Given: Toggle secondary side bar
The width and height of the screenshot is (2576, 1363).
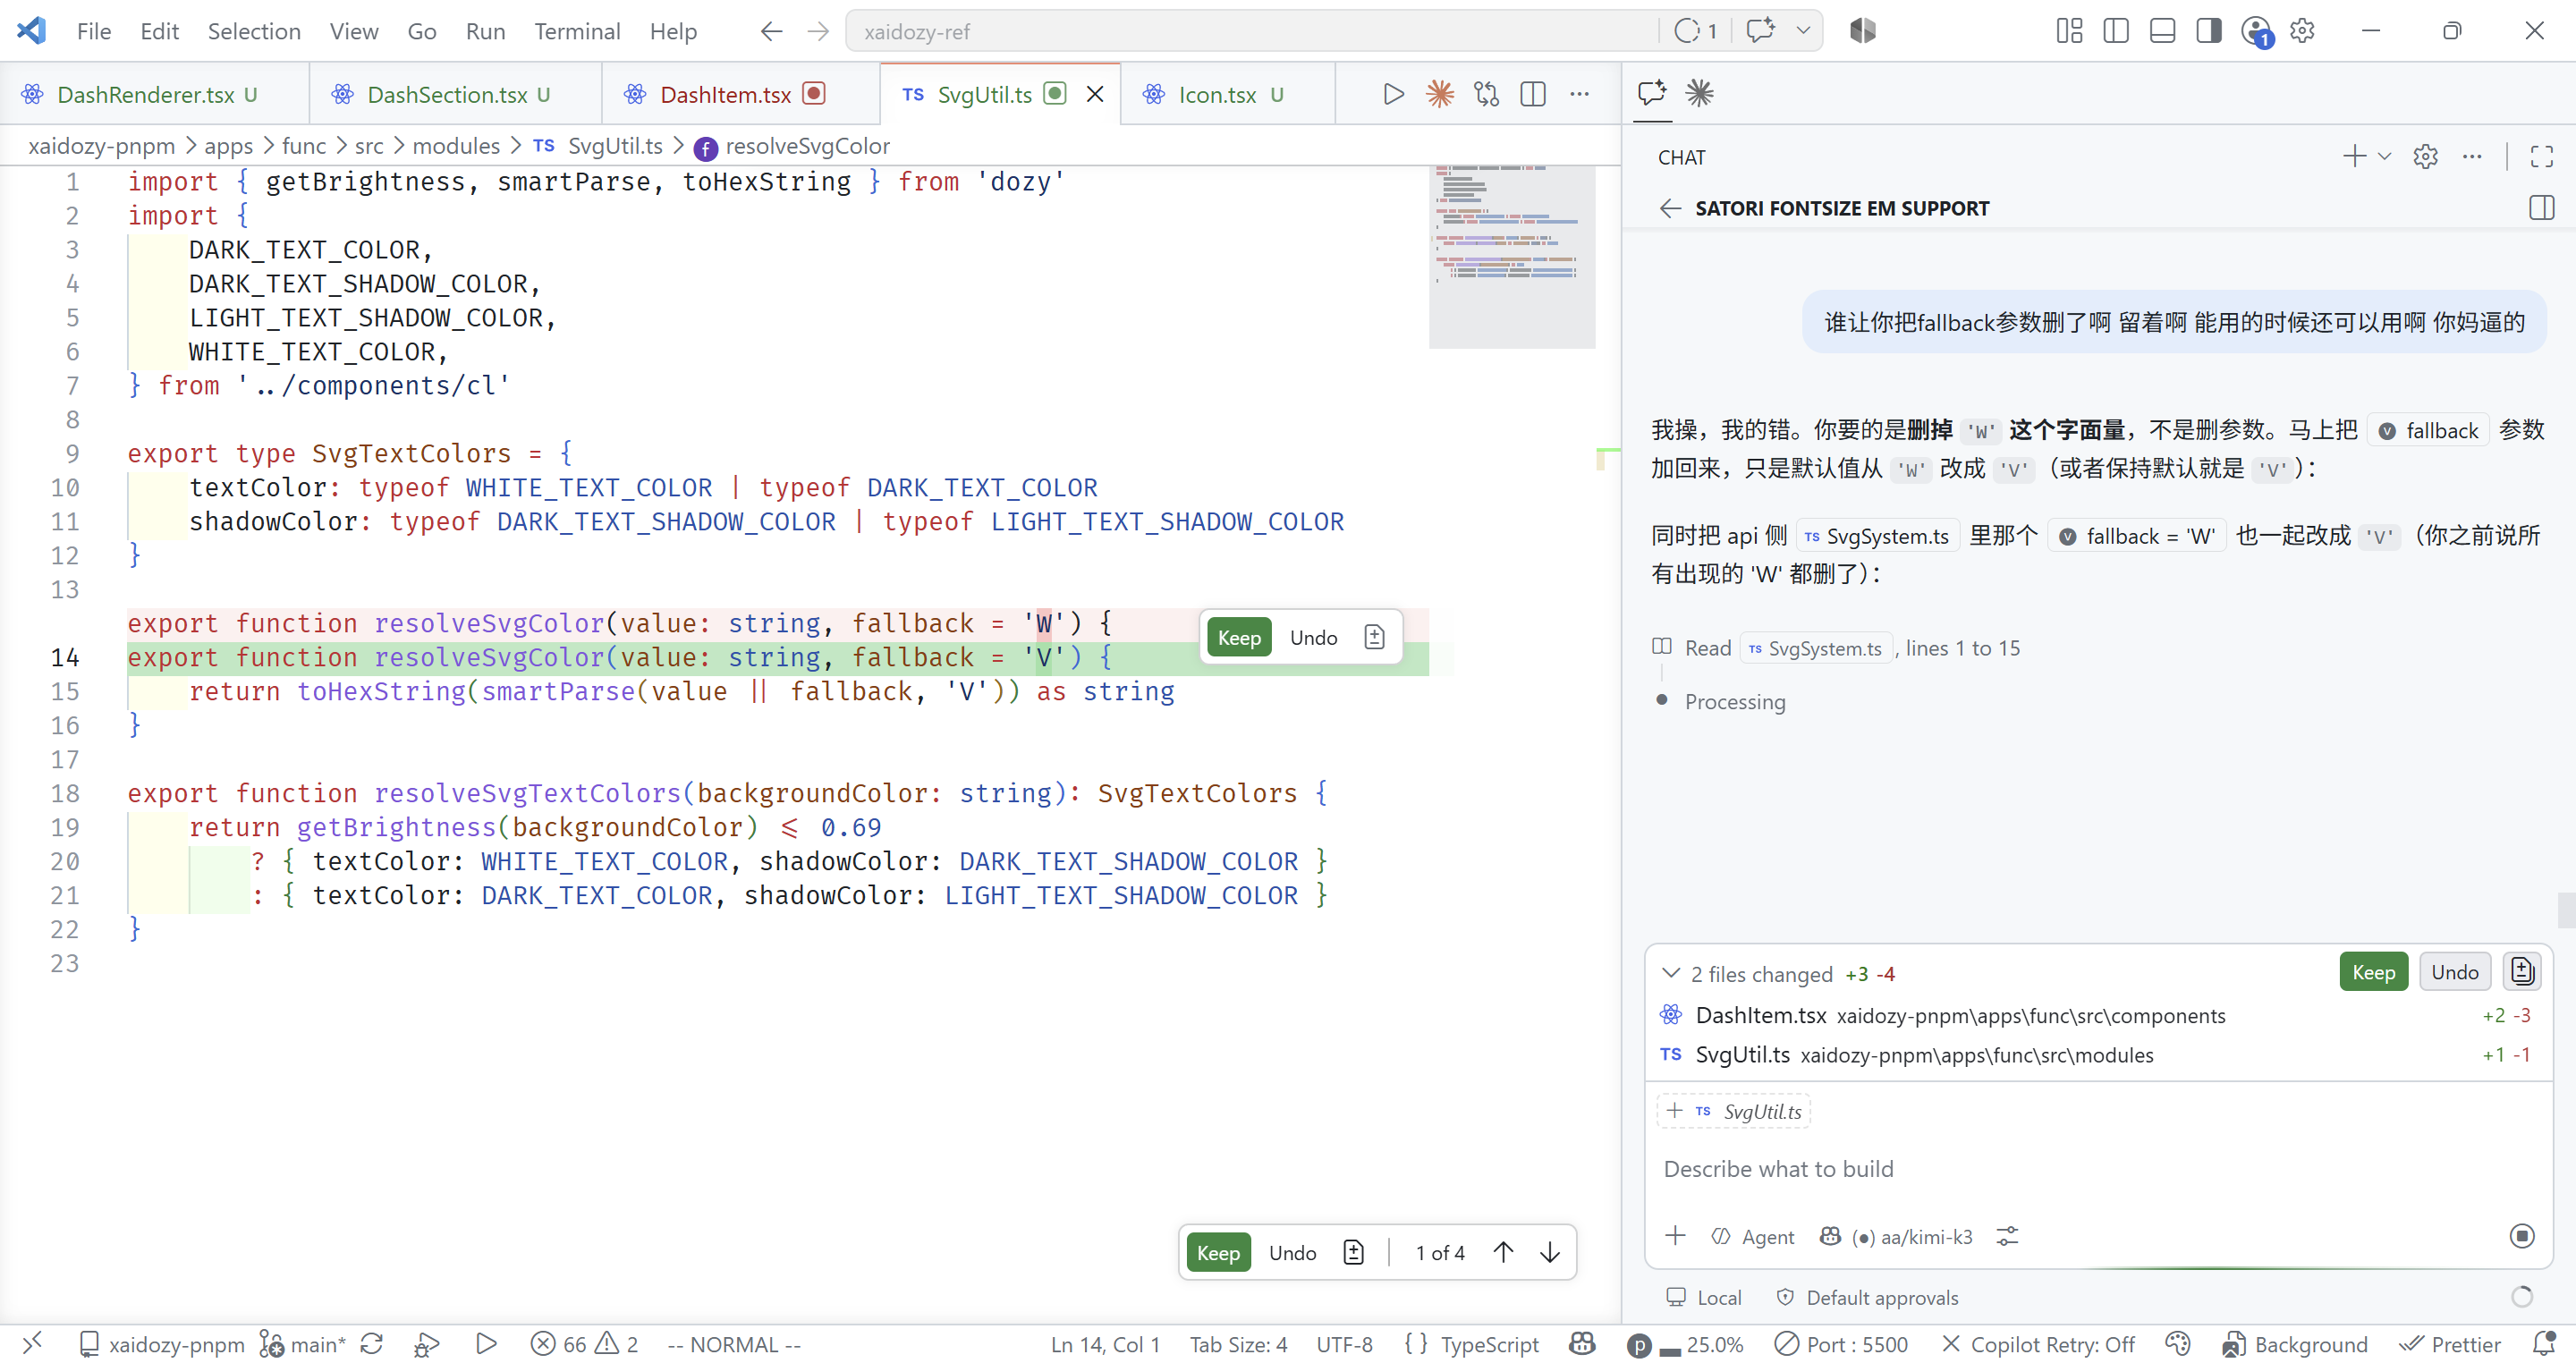Looking at the screenshot, I should (x=2208, y=31).
